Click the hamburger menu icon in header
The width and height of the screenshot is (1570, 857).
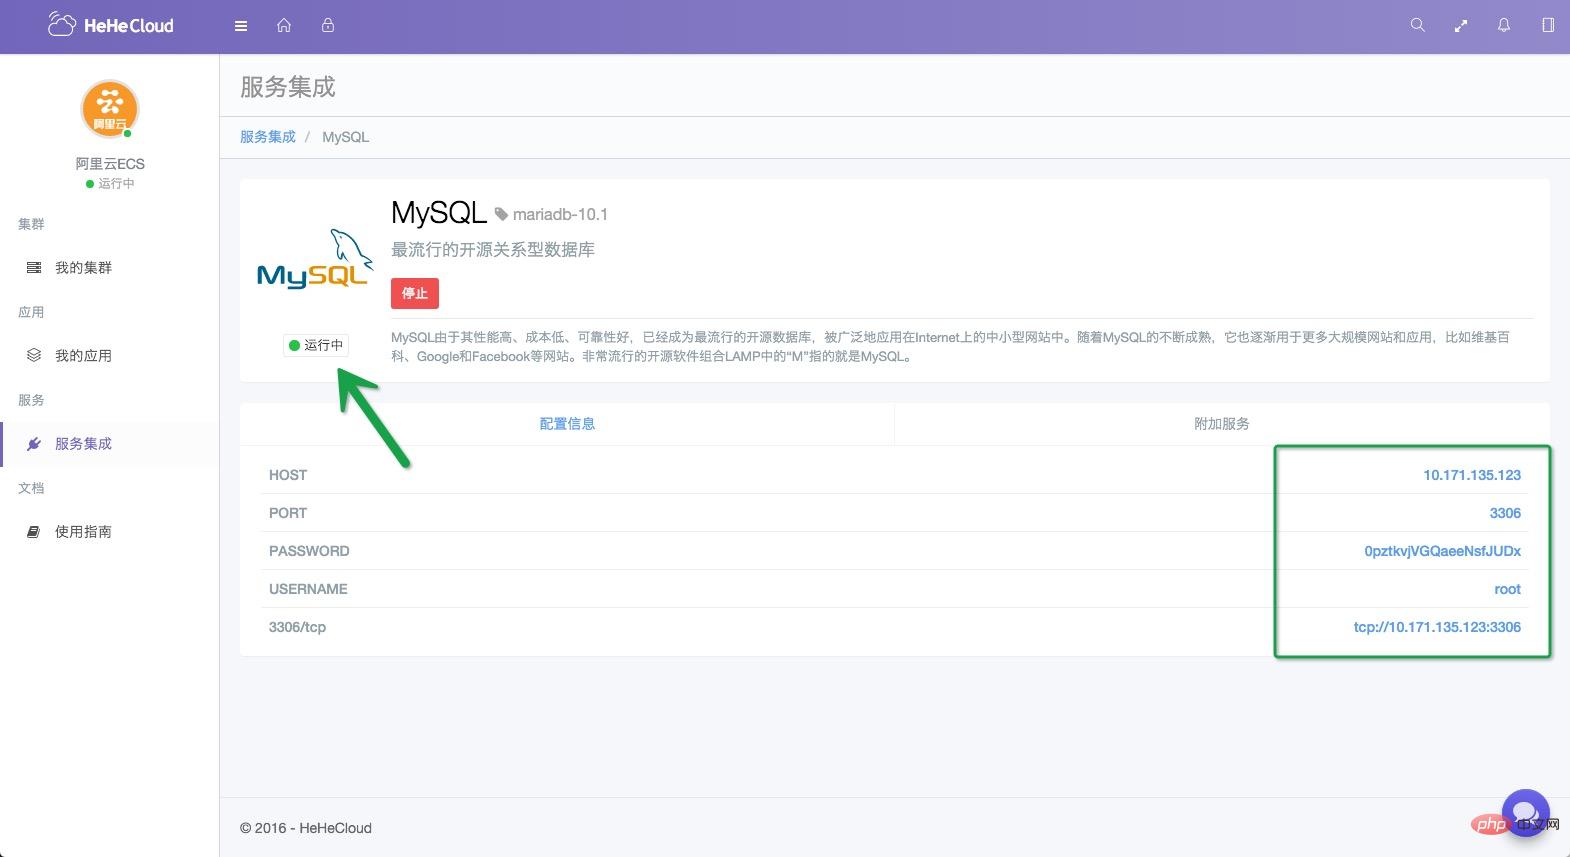(241, 26)
